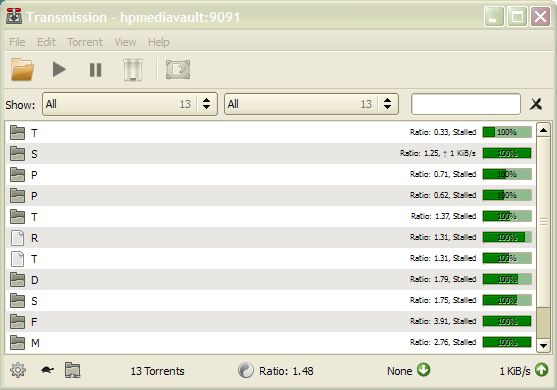Click file icon of torrent T ratio 1.31
The height and width of the screenshot is (390, 557).
click(x=17, y=259)
